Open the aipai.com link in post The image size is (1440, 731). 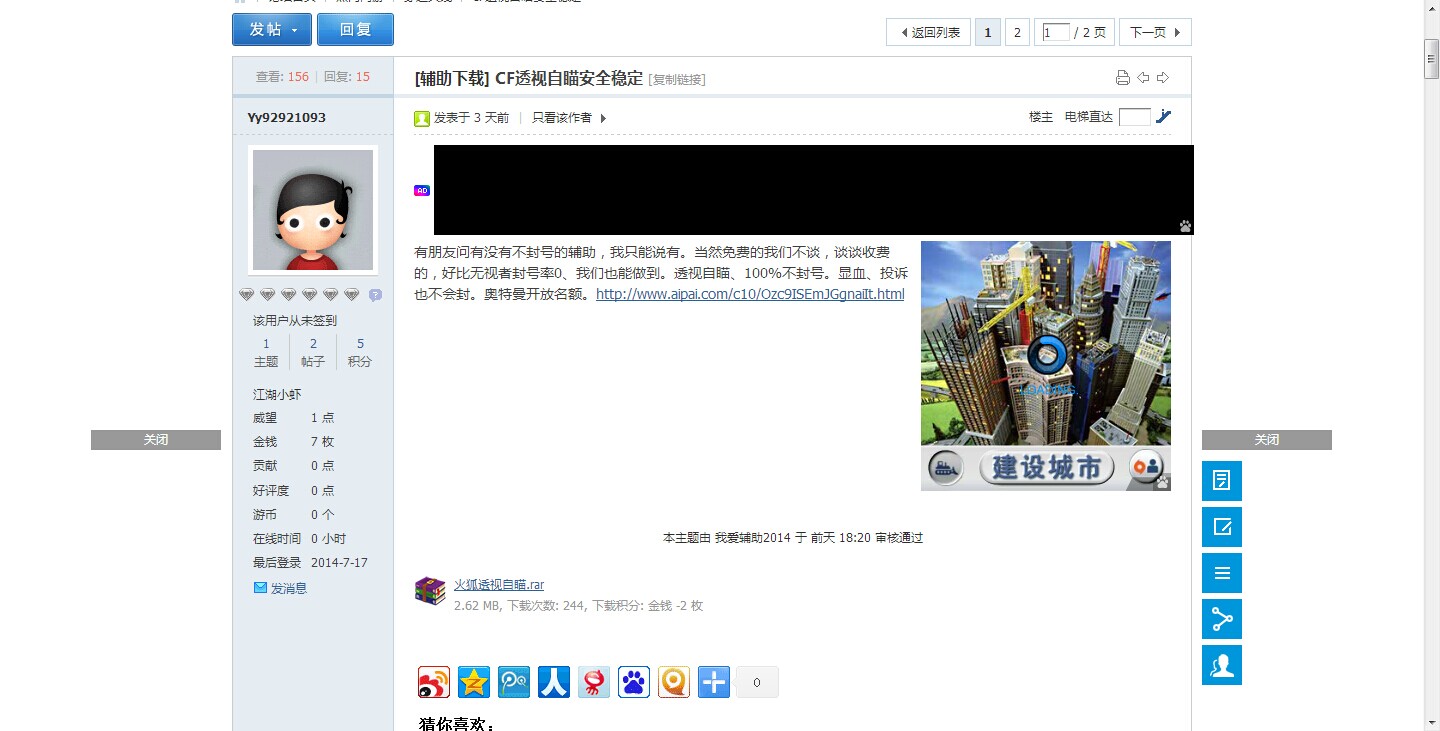(x=750, y=294)
